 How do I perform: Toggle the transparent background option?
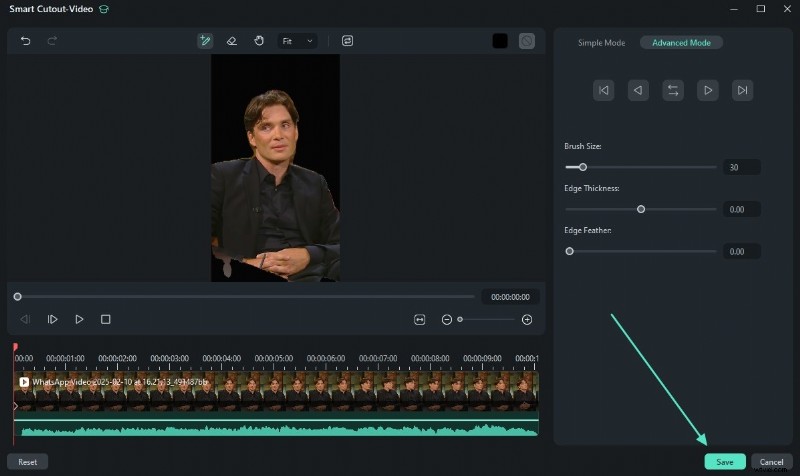coord(527,41)
